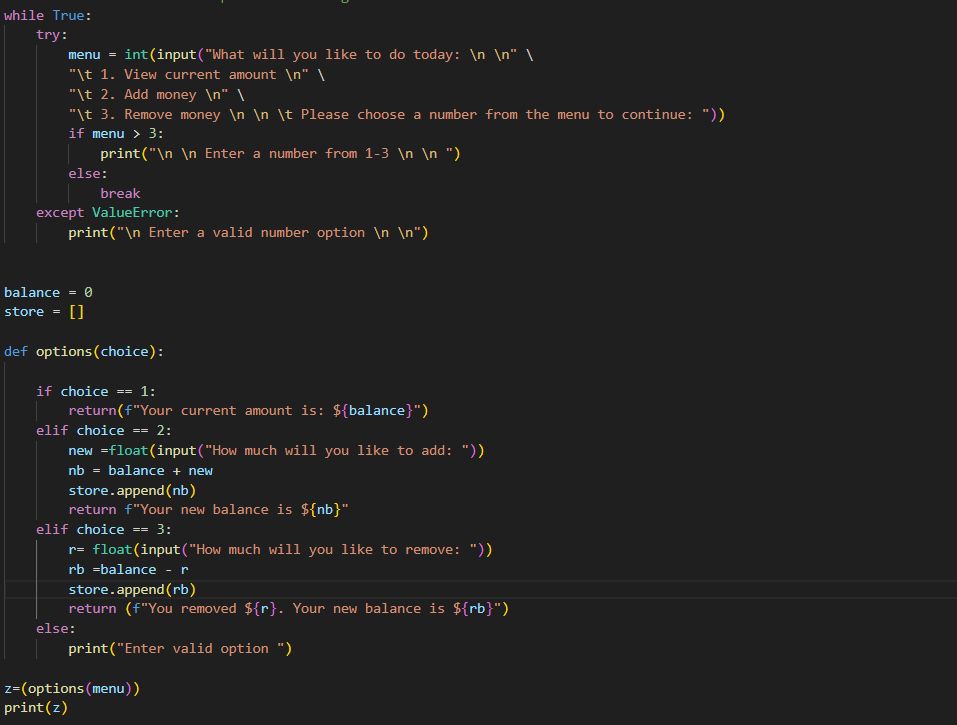
Task: Place cursor on 'nb = balance + new'
Action: (140, 471)
